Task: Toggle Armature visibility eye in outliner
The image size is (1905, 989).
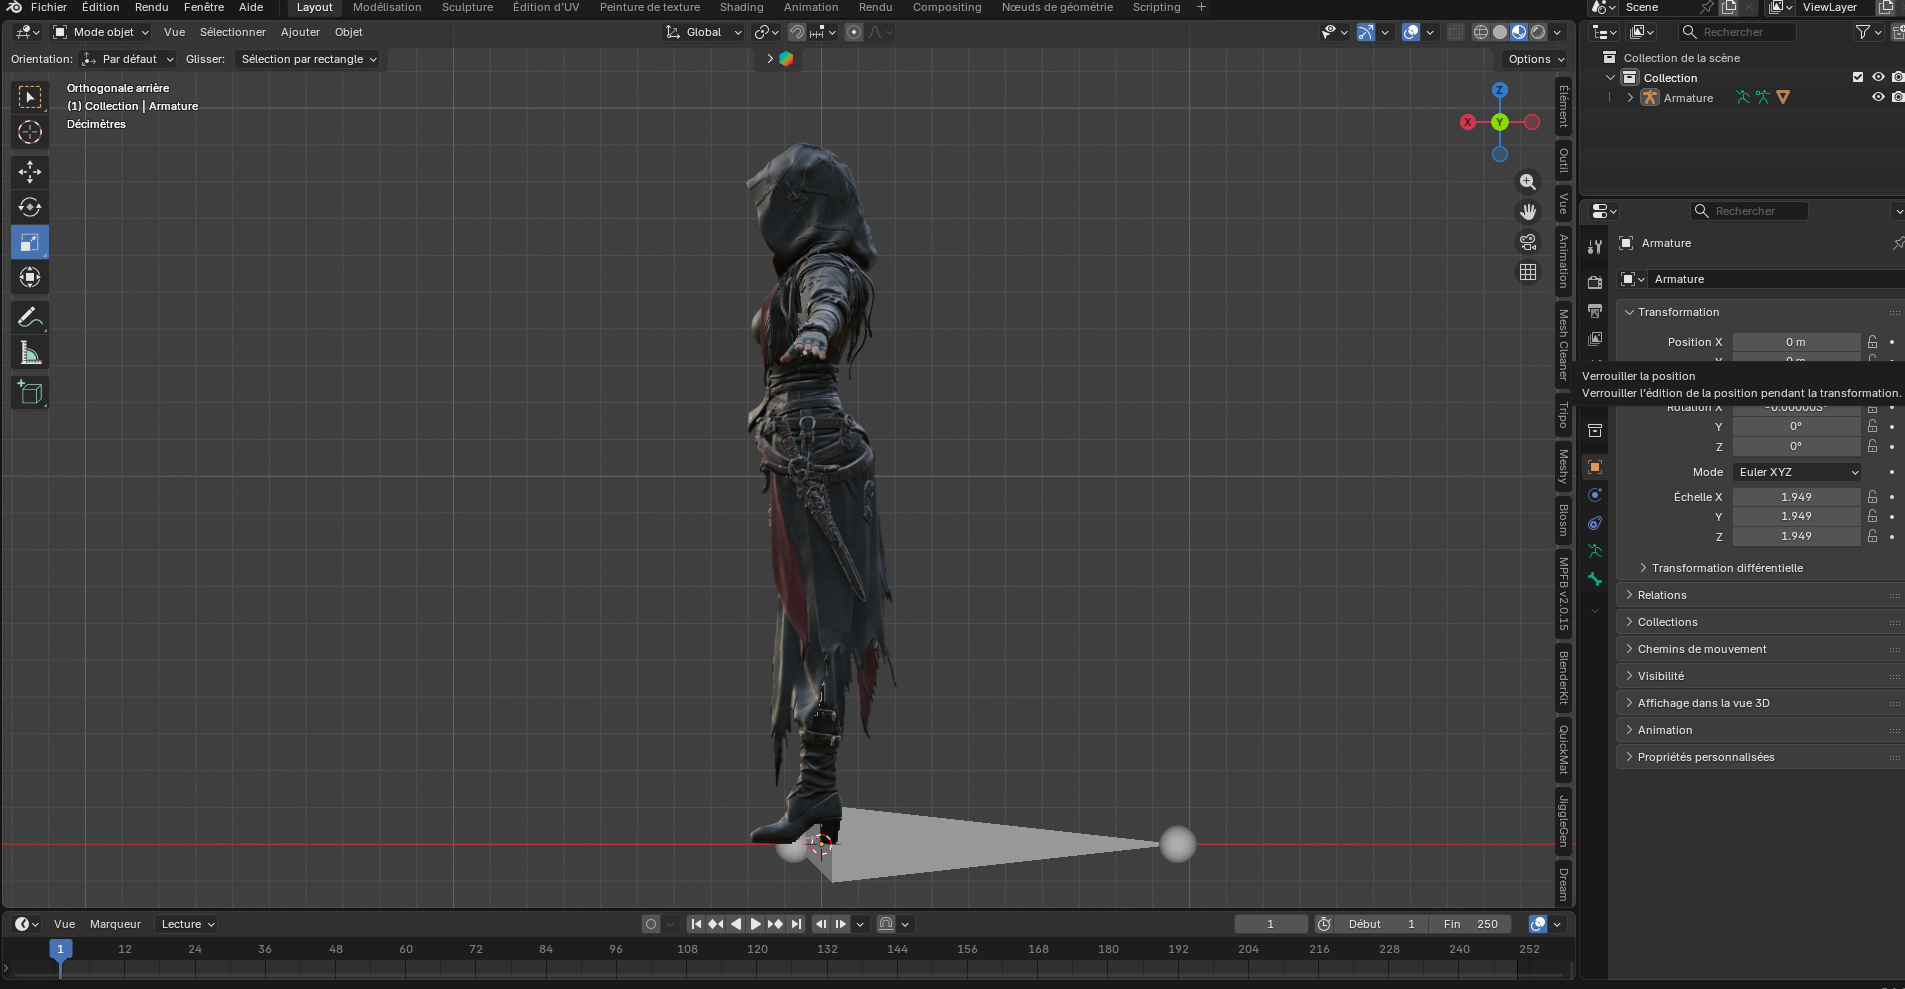Action: click(x=1878, y=97)
